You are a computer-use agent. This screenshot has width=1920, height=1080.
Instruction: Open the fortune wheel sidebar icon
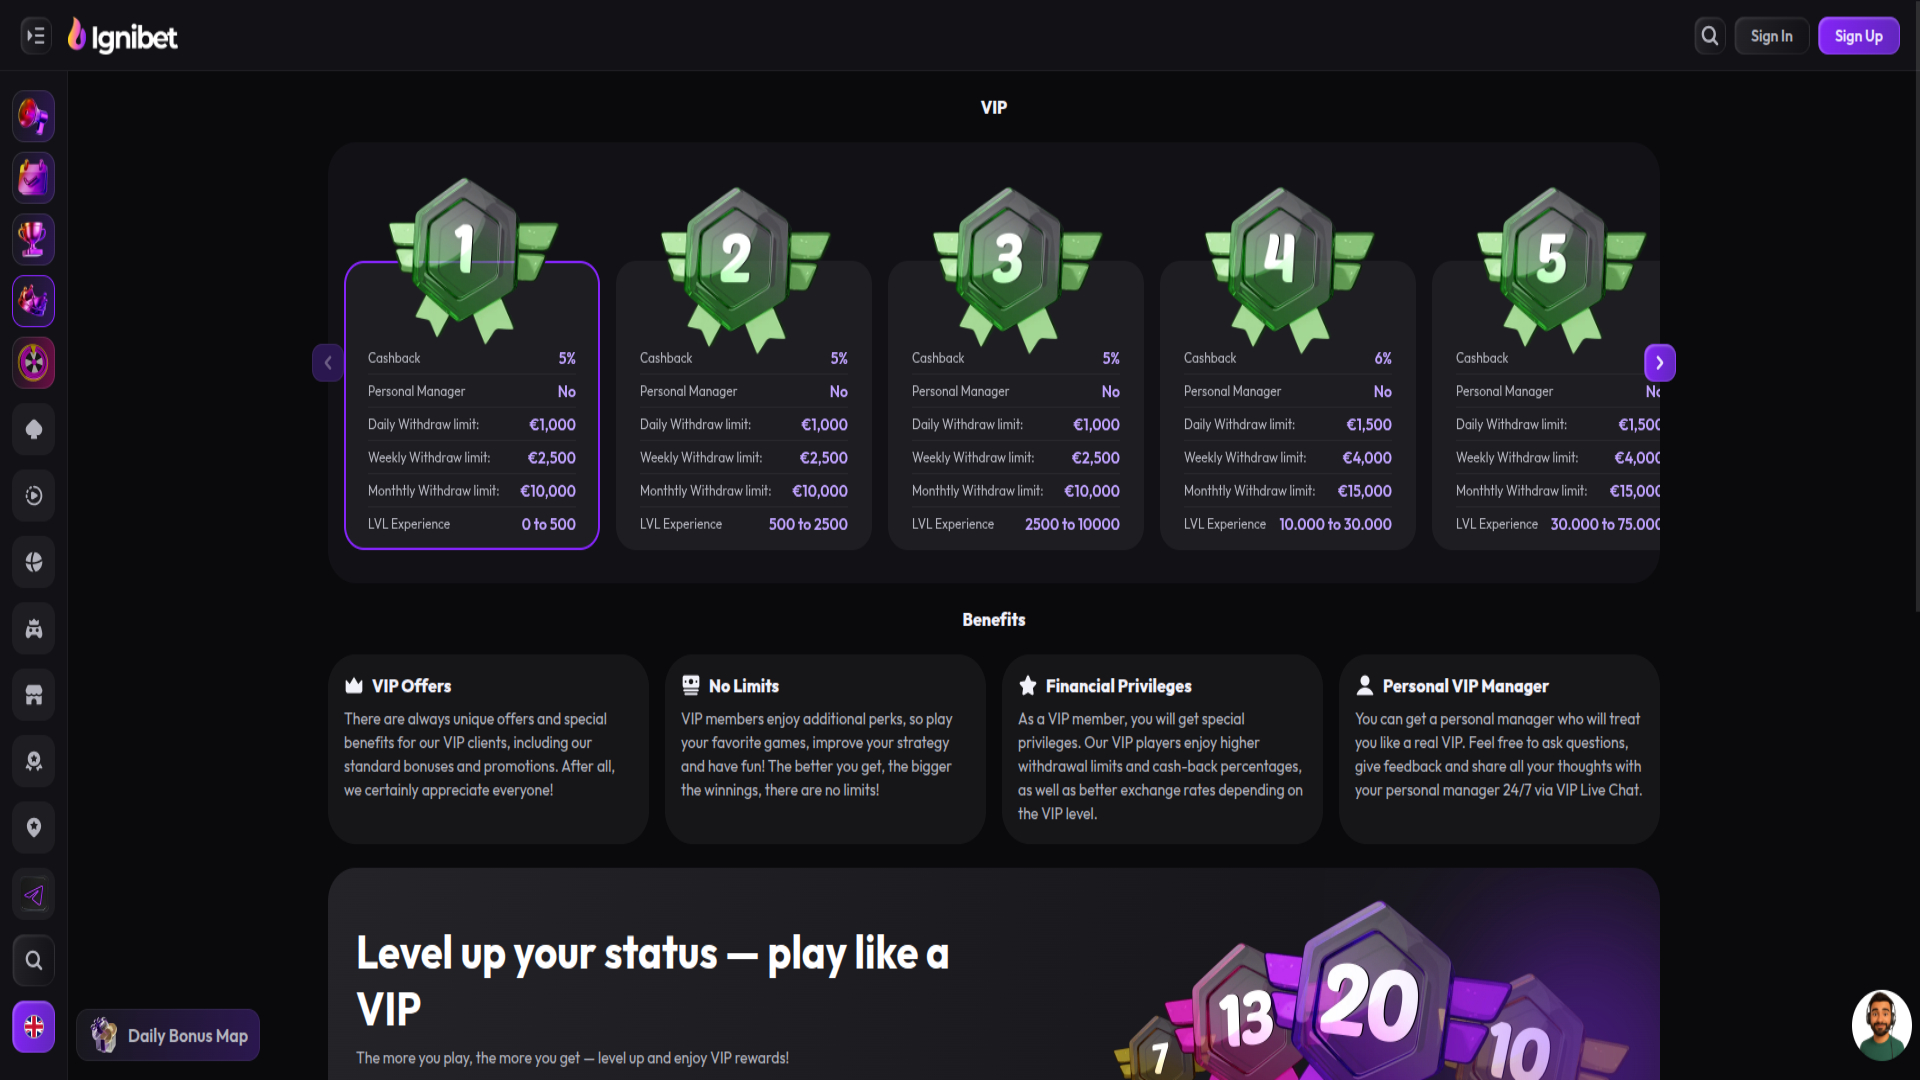coord(34,362)
